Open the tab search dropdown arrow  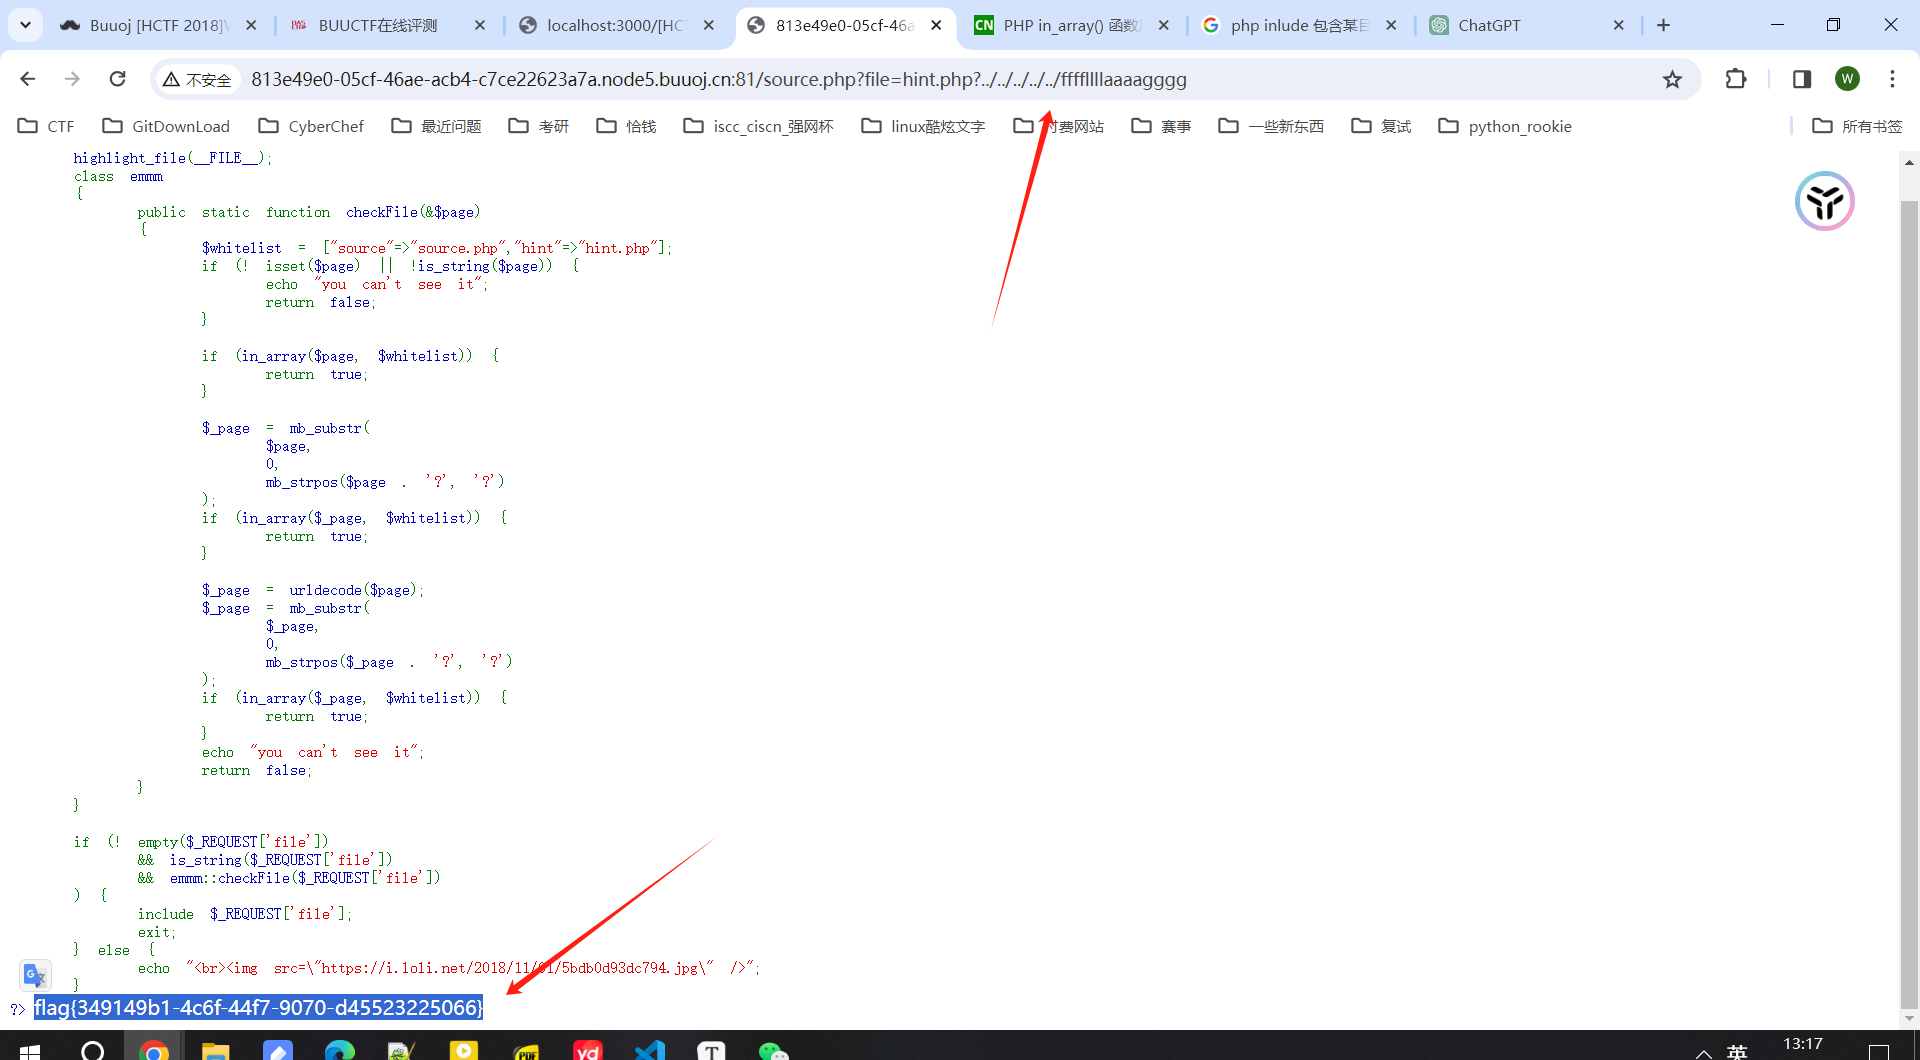point(25,25)
